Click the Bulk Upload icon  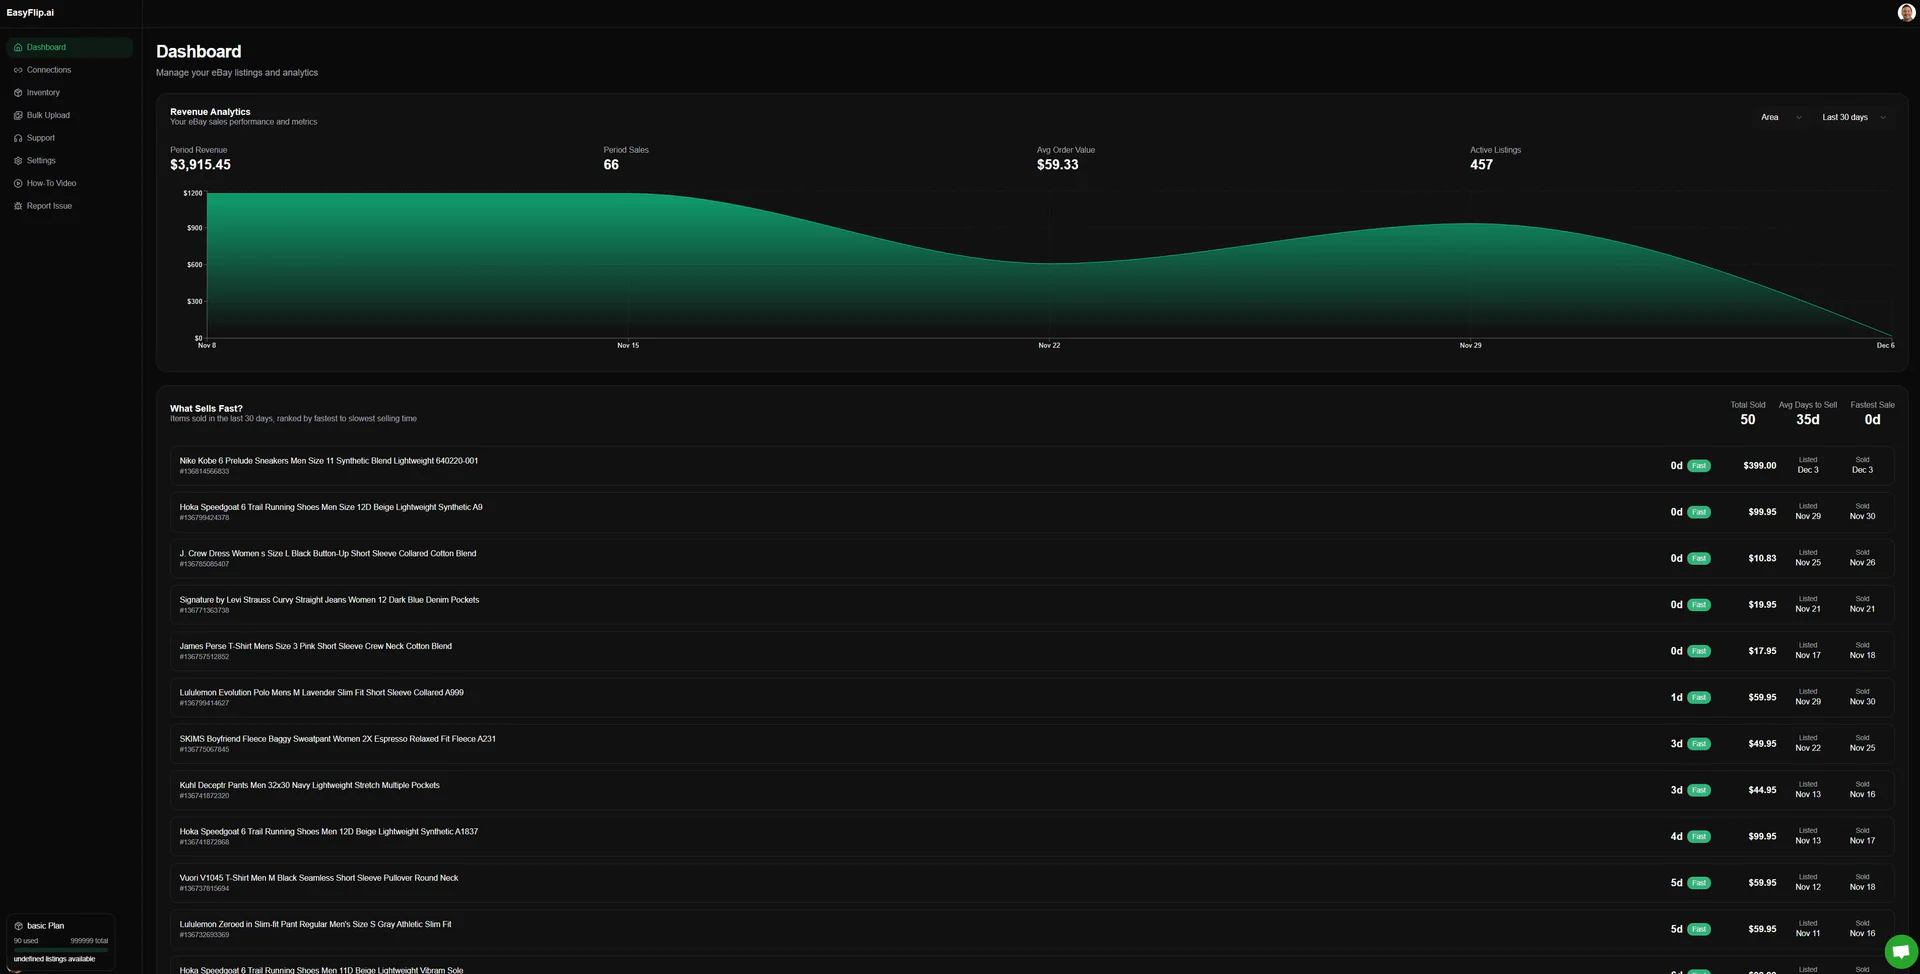[18, 116]
